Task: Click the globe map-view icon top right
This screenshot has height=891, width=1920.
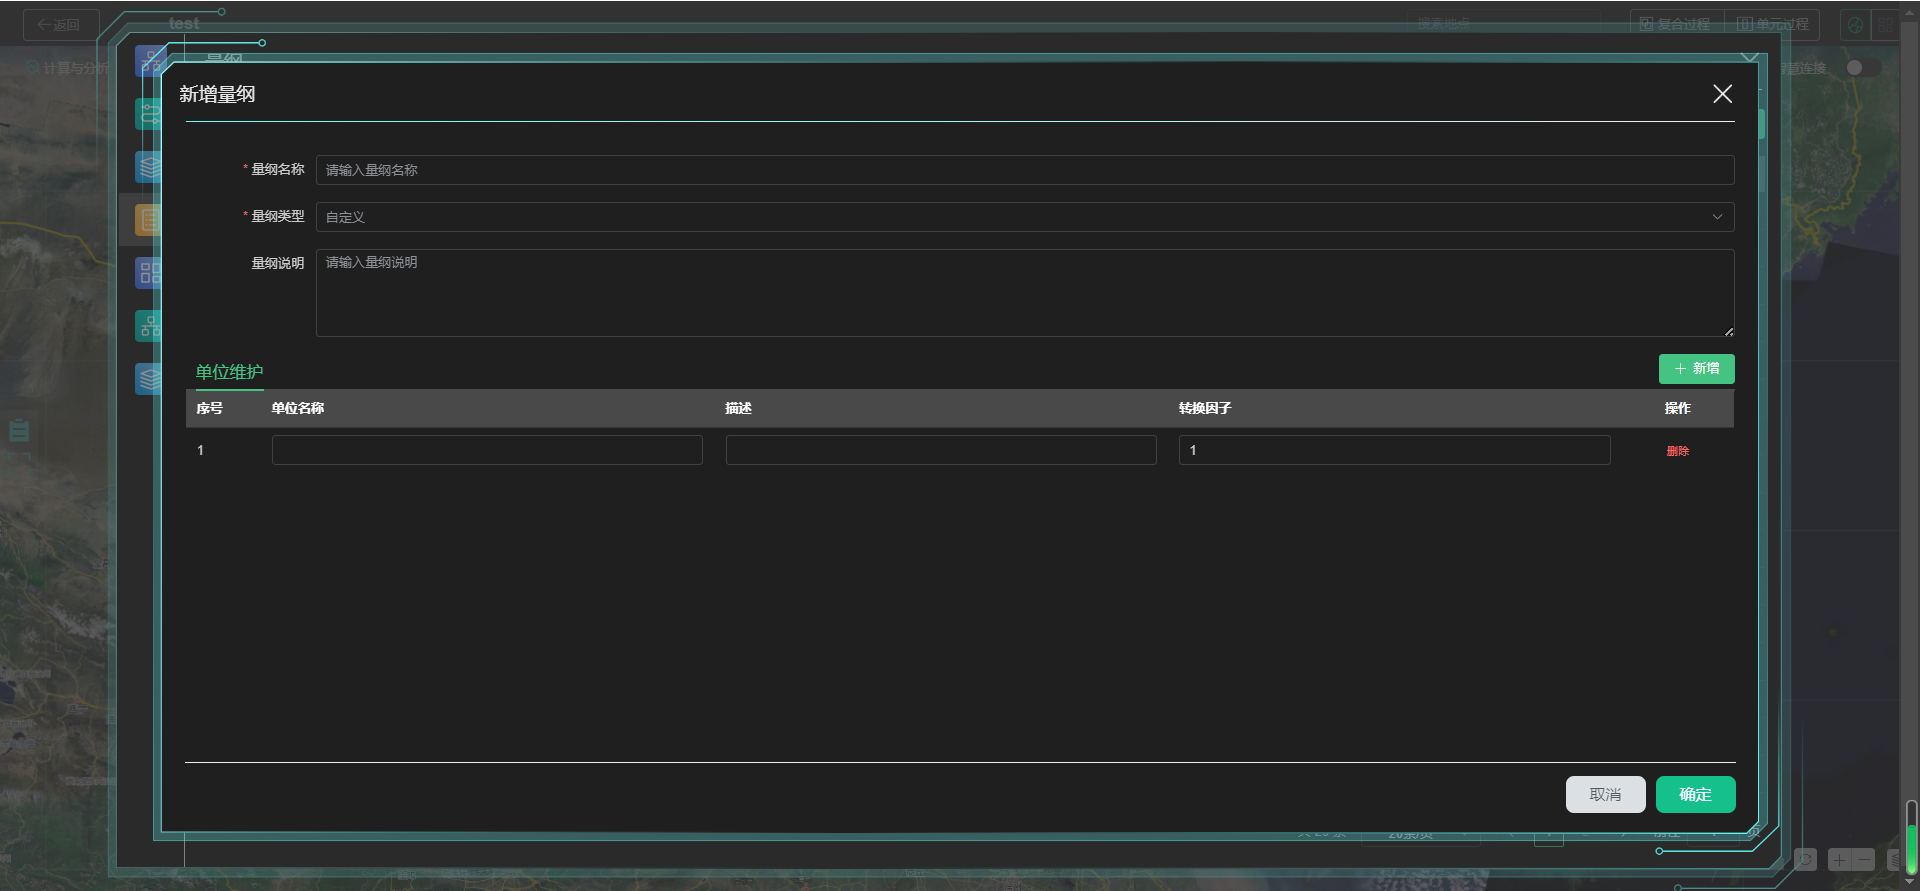Action: coord(1855,25)
